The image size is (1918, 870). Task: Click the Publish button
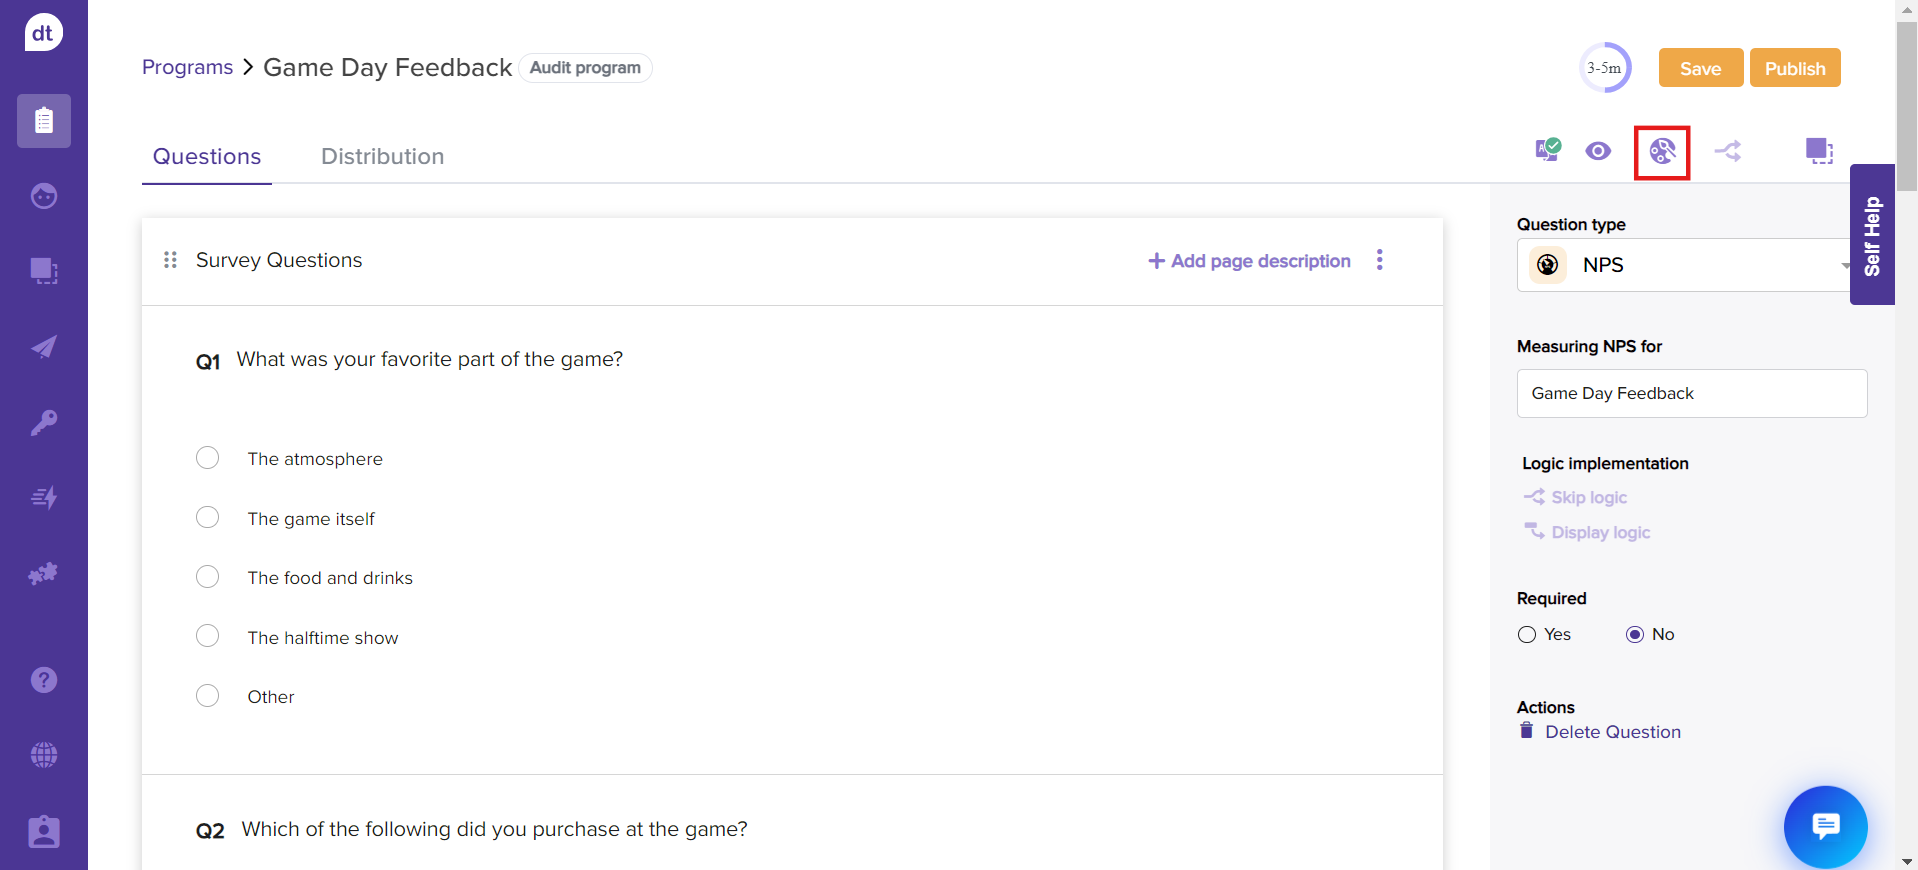pyautogui.click(x=1794, y=69)
